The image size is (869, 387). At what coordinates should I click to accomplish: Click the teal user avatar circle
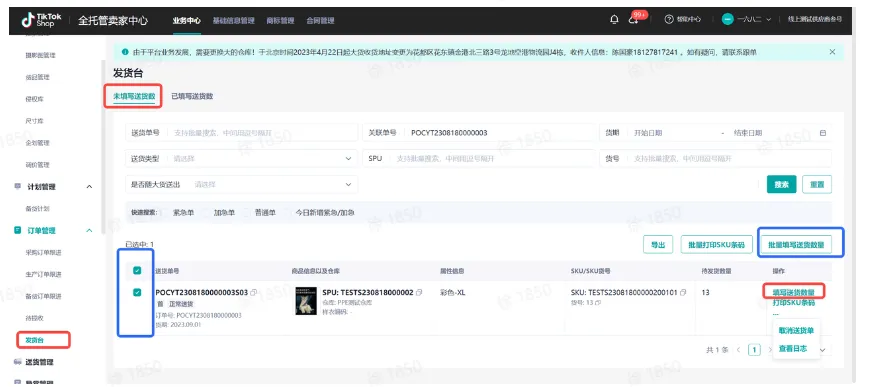(728, 19)
